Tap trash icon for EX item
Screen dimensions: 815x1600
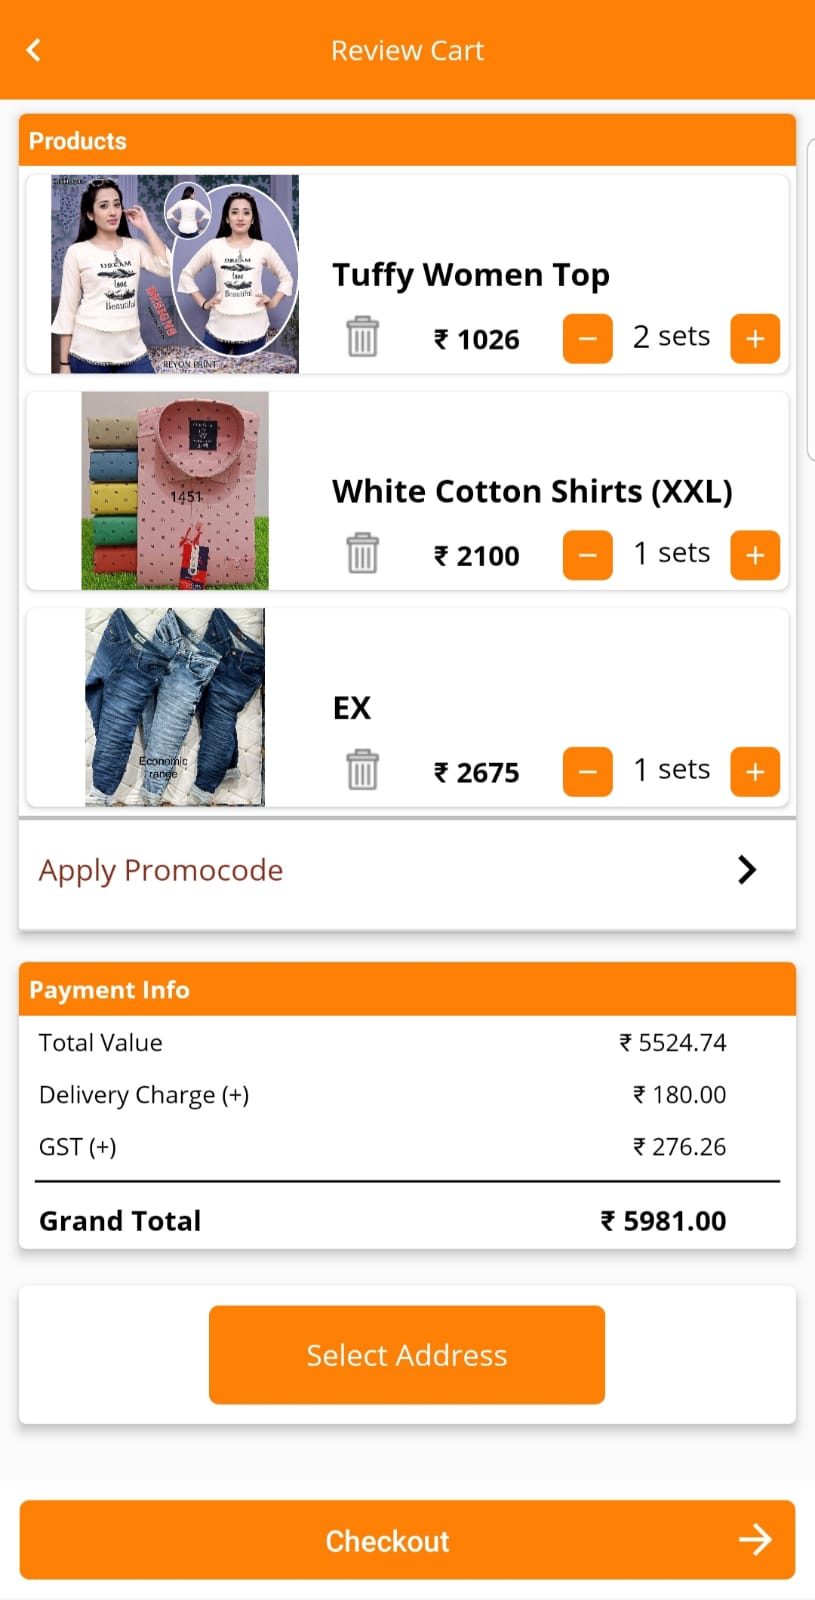point(362,771)
